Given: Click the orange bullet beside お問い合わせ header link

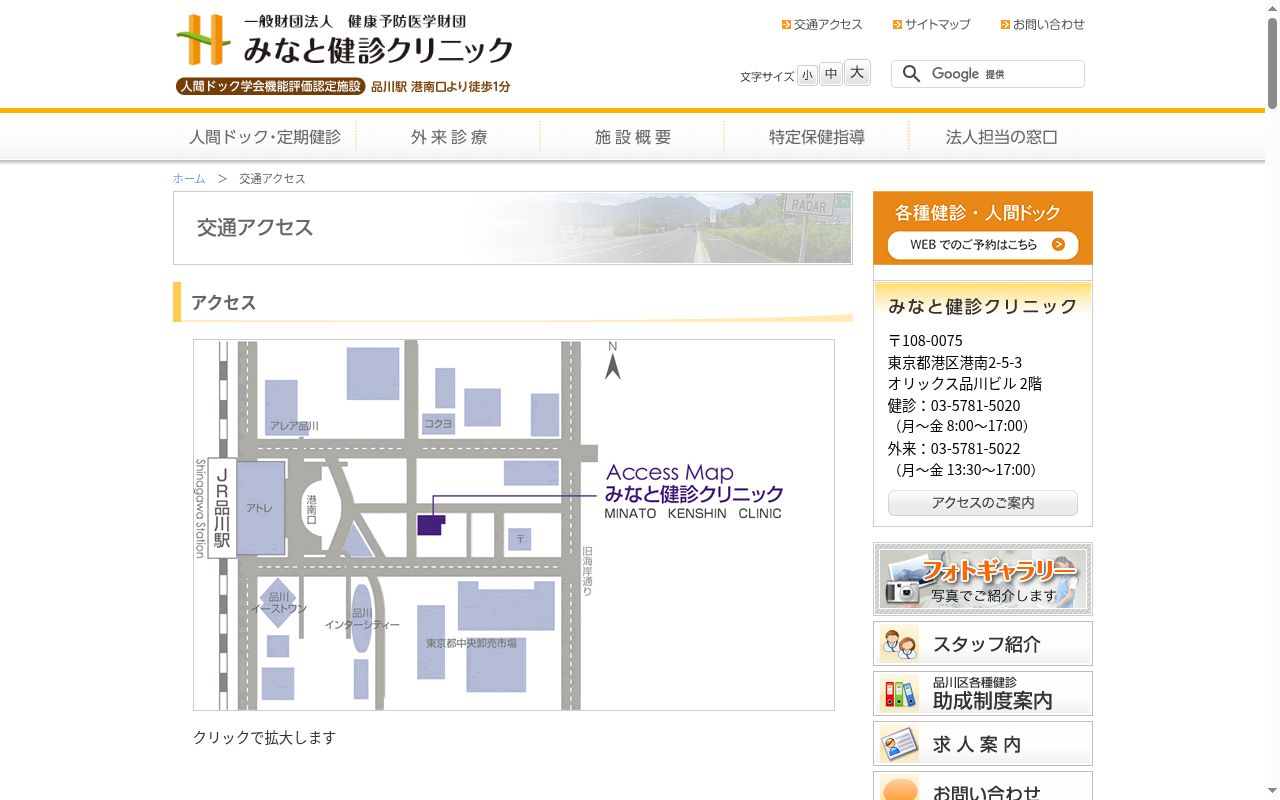Looking at the screenshot, I should tap(1006, 25).
